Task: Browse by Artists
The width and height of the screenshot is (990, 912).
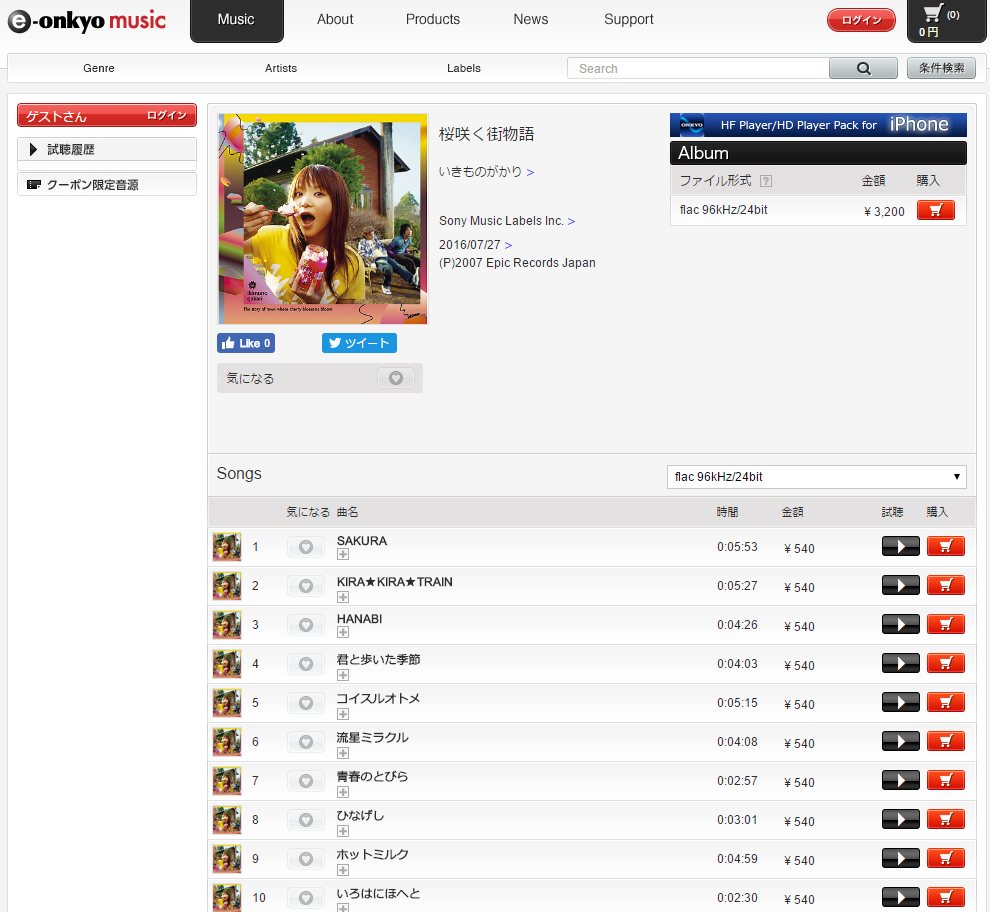Action: [x=281, y=68]
